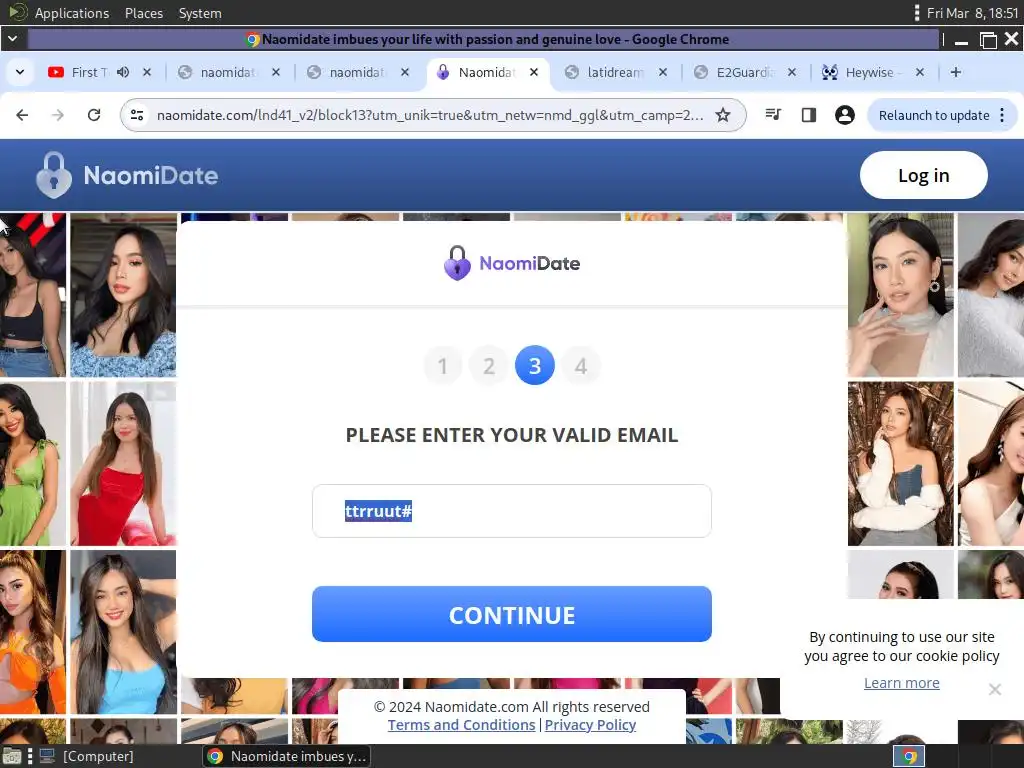Open the Places menu
The width and height of the screenshot is (1024, 768).
click(144, 13)
